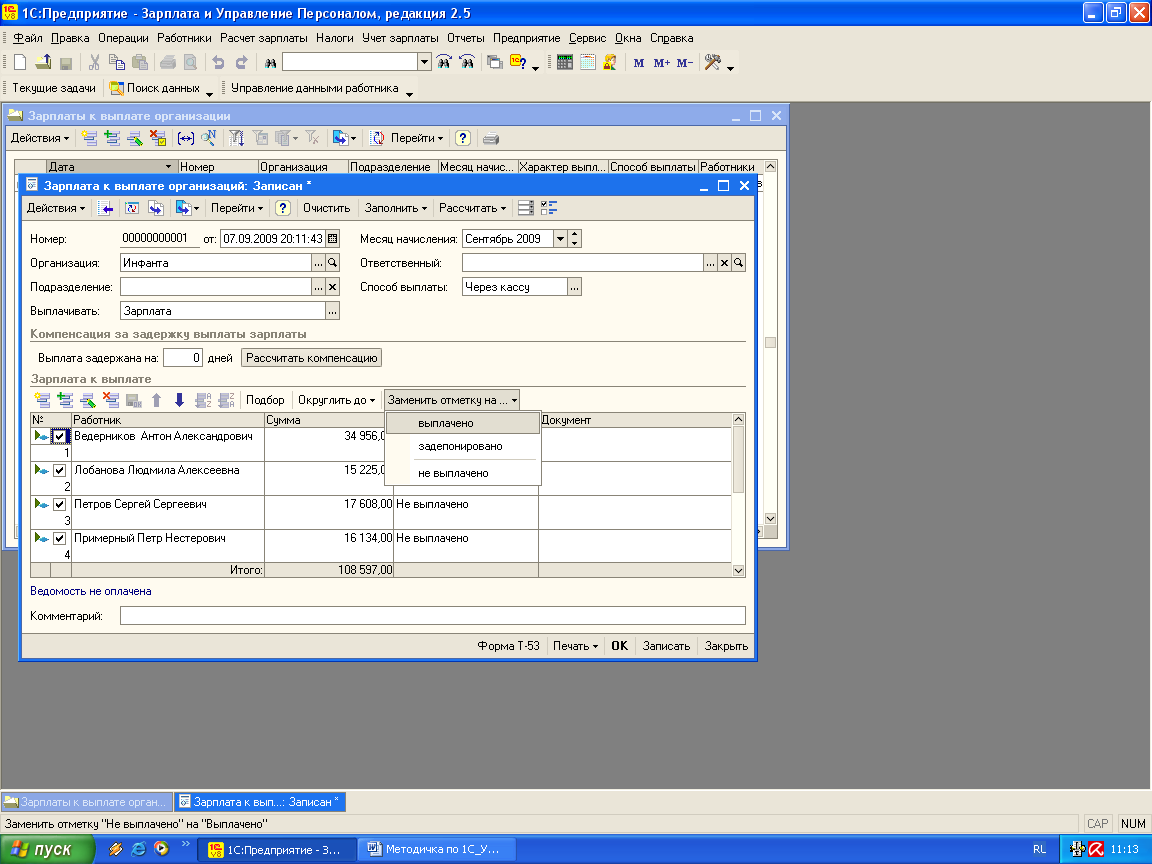This screenshot has height=864, width=1152.
Task: Open the Месяц начисления dropdown arrow
Action: click(x=559, y=239)
